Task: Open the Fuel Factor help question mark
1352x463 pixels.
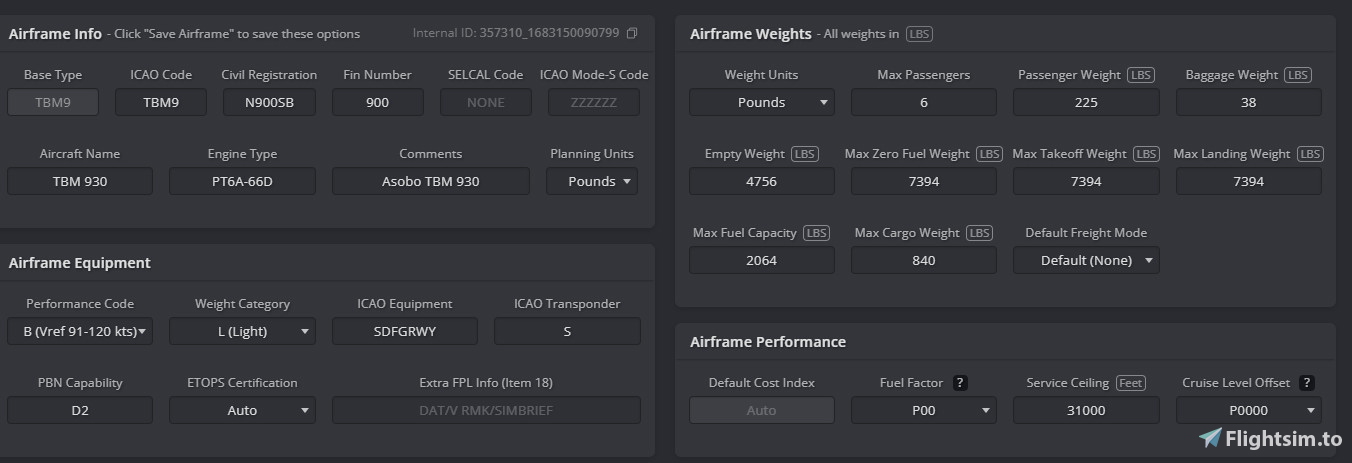Action: coord(960,383)
